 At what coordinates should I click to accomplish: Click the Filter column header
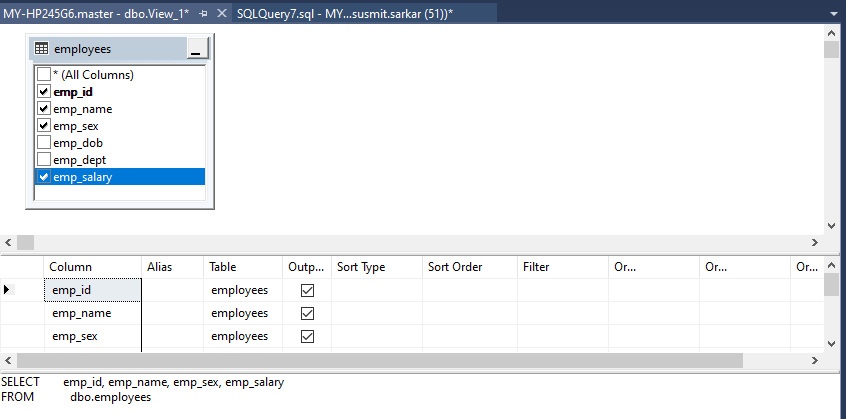coord(560,267)
